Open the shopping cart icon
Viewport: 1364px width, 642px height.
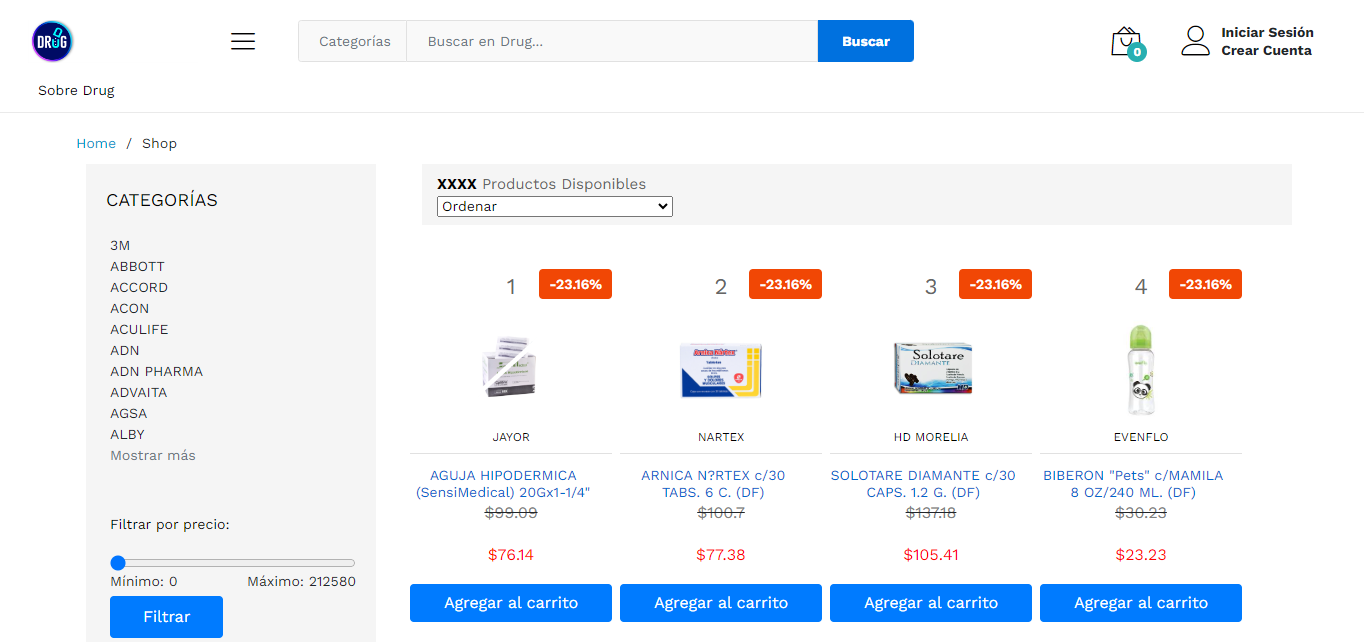pos(1126,42)
